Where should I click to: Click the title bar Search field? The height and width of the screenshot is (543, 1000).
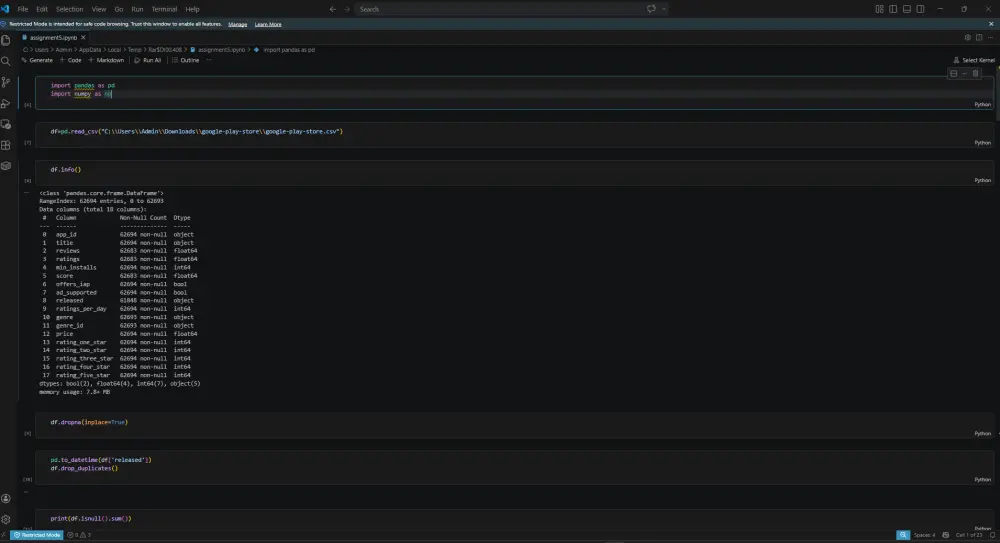(497, 9)
